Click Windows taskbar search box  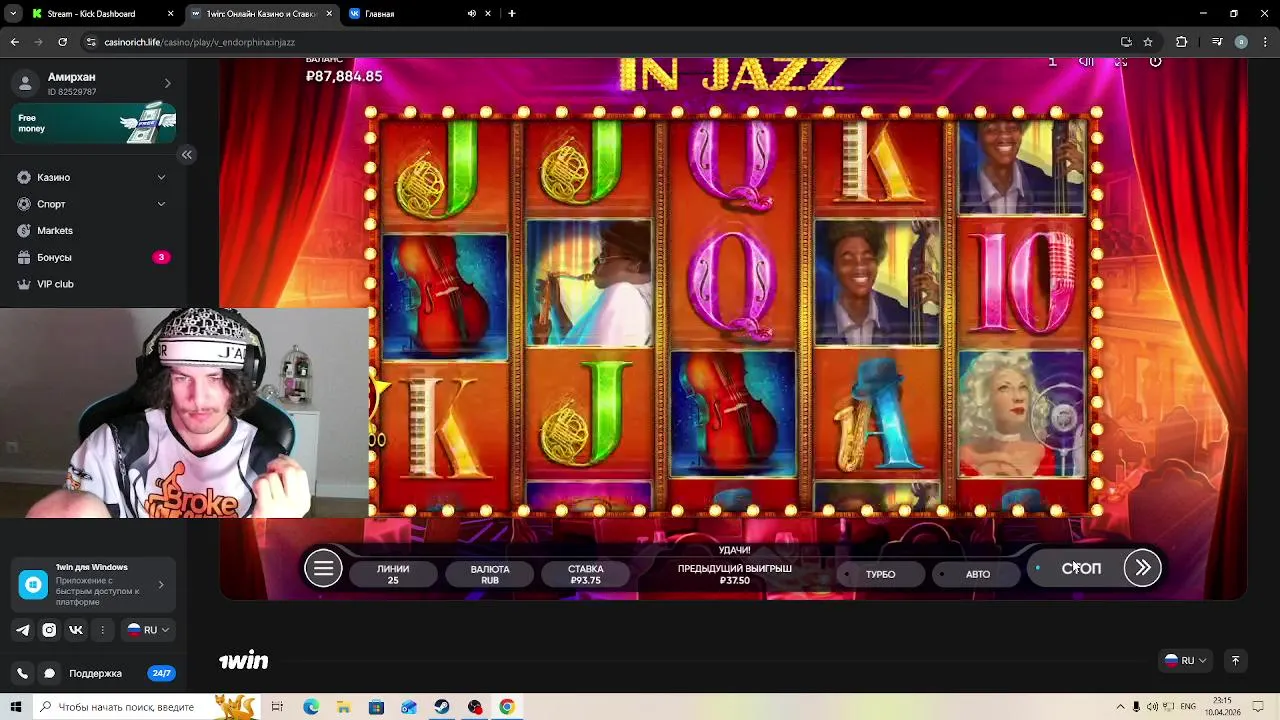pos(146,707)
